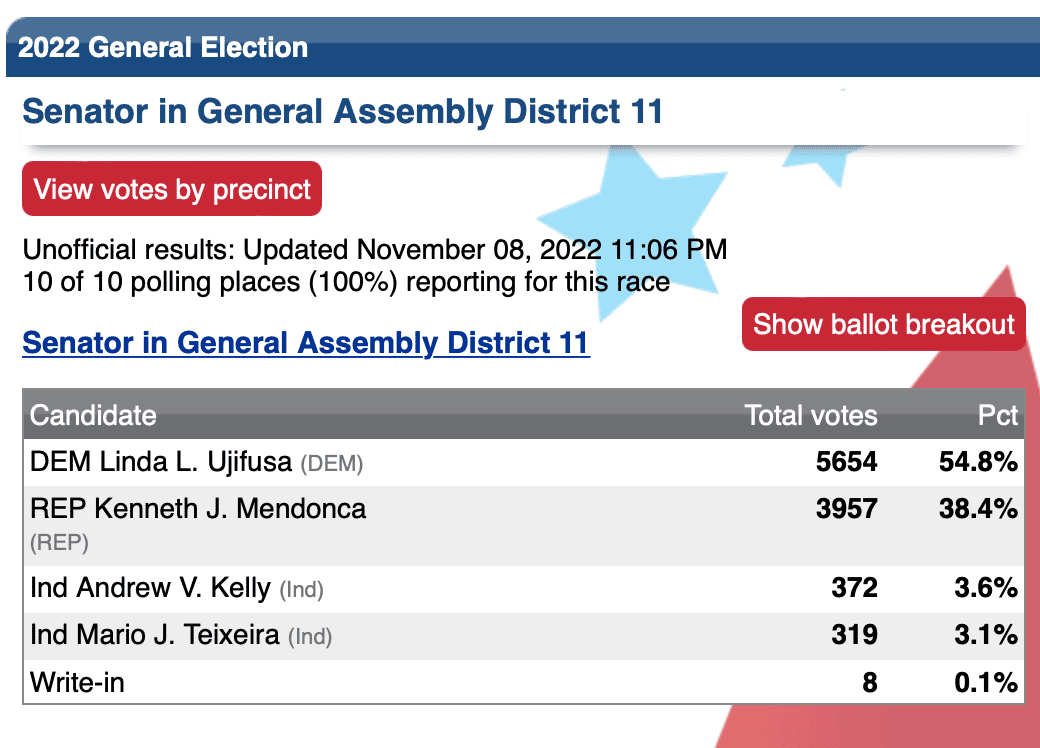Open Senator in General Assembly District 11 link
Viewport: 1040px width, 748px height.
(306, 343)
